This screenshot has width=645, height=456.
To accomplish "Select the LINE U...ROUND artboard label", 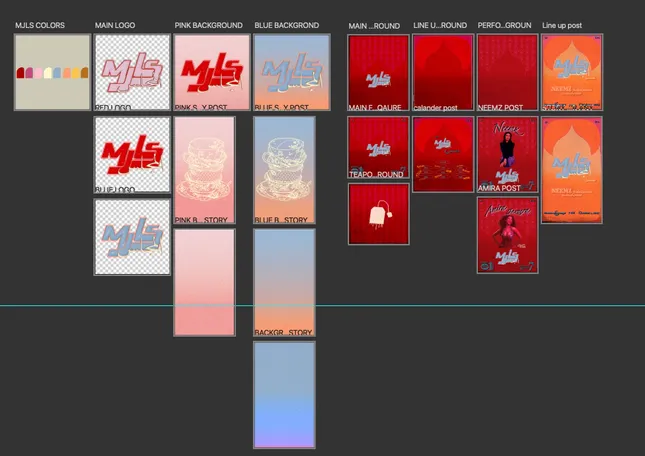I will [440, 25].
